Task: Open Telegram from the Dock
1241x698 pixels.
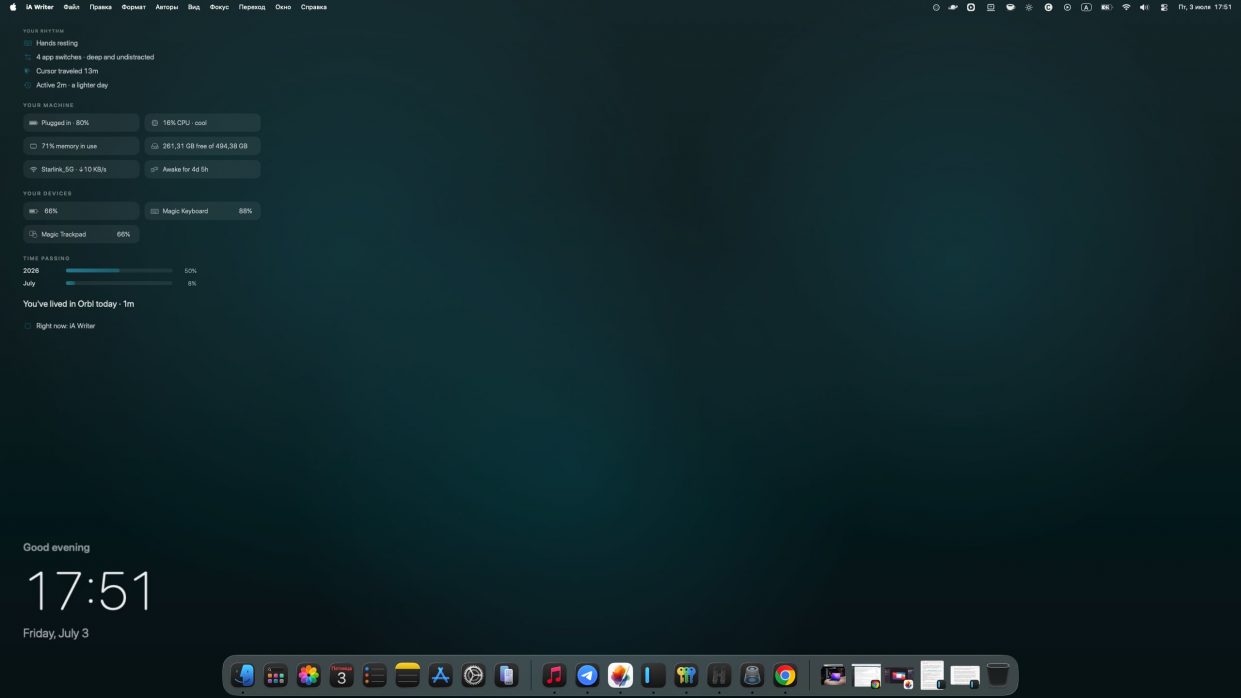Action: click(x=587, y=676)
